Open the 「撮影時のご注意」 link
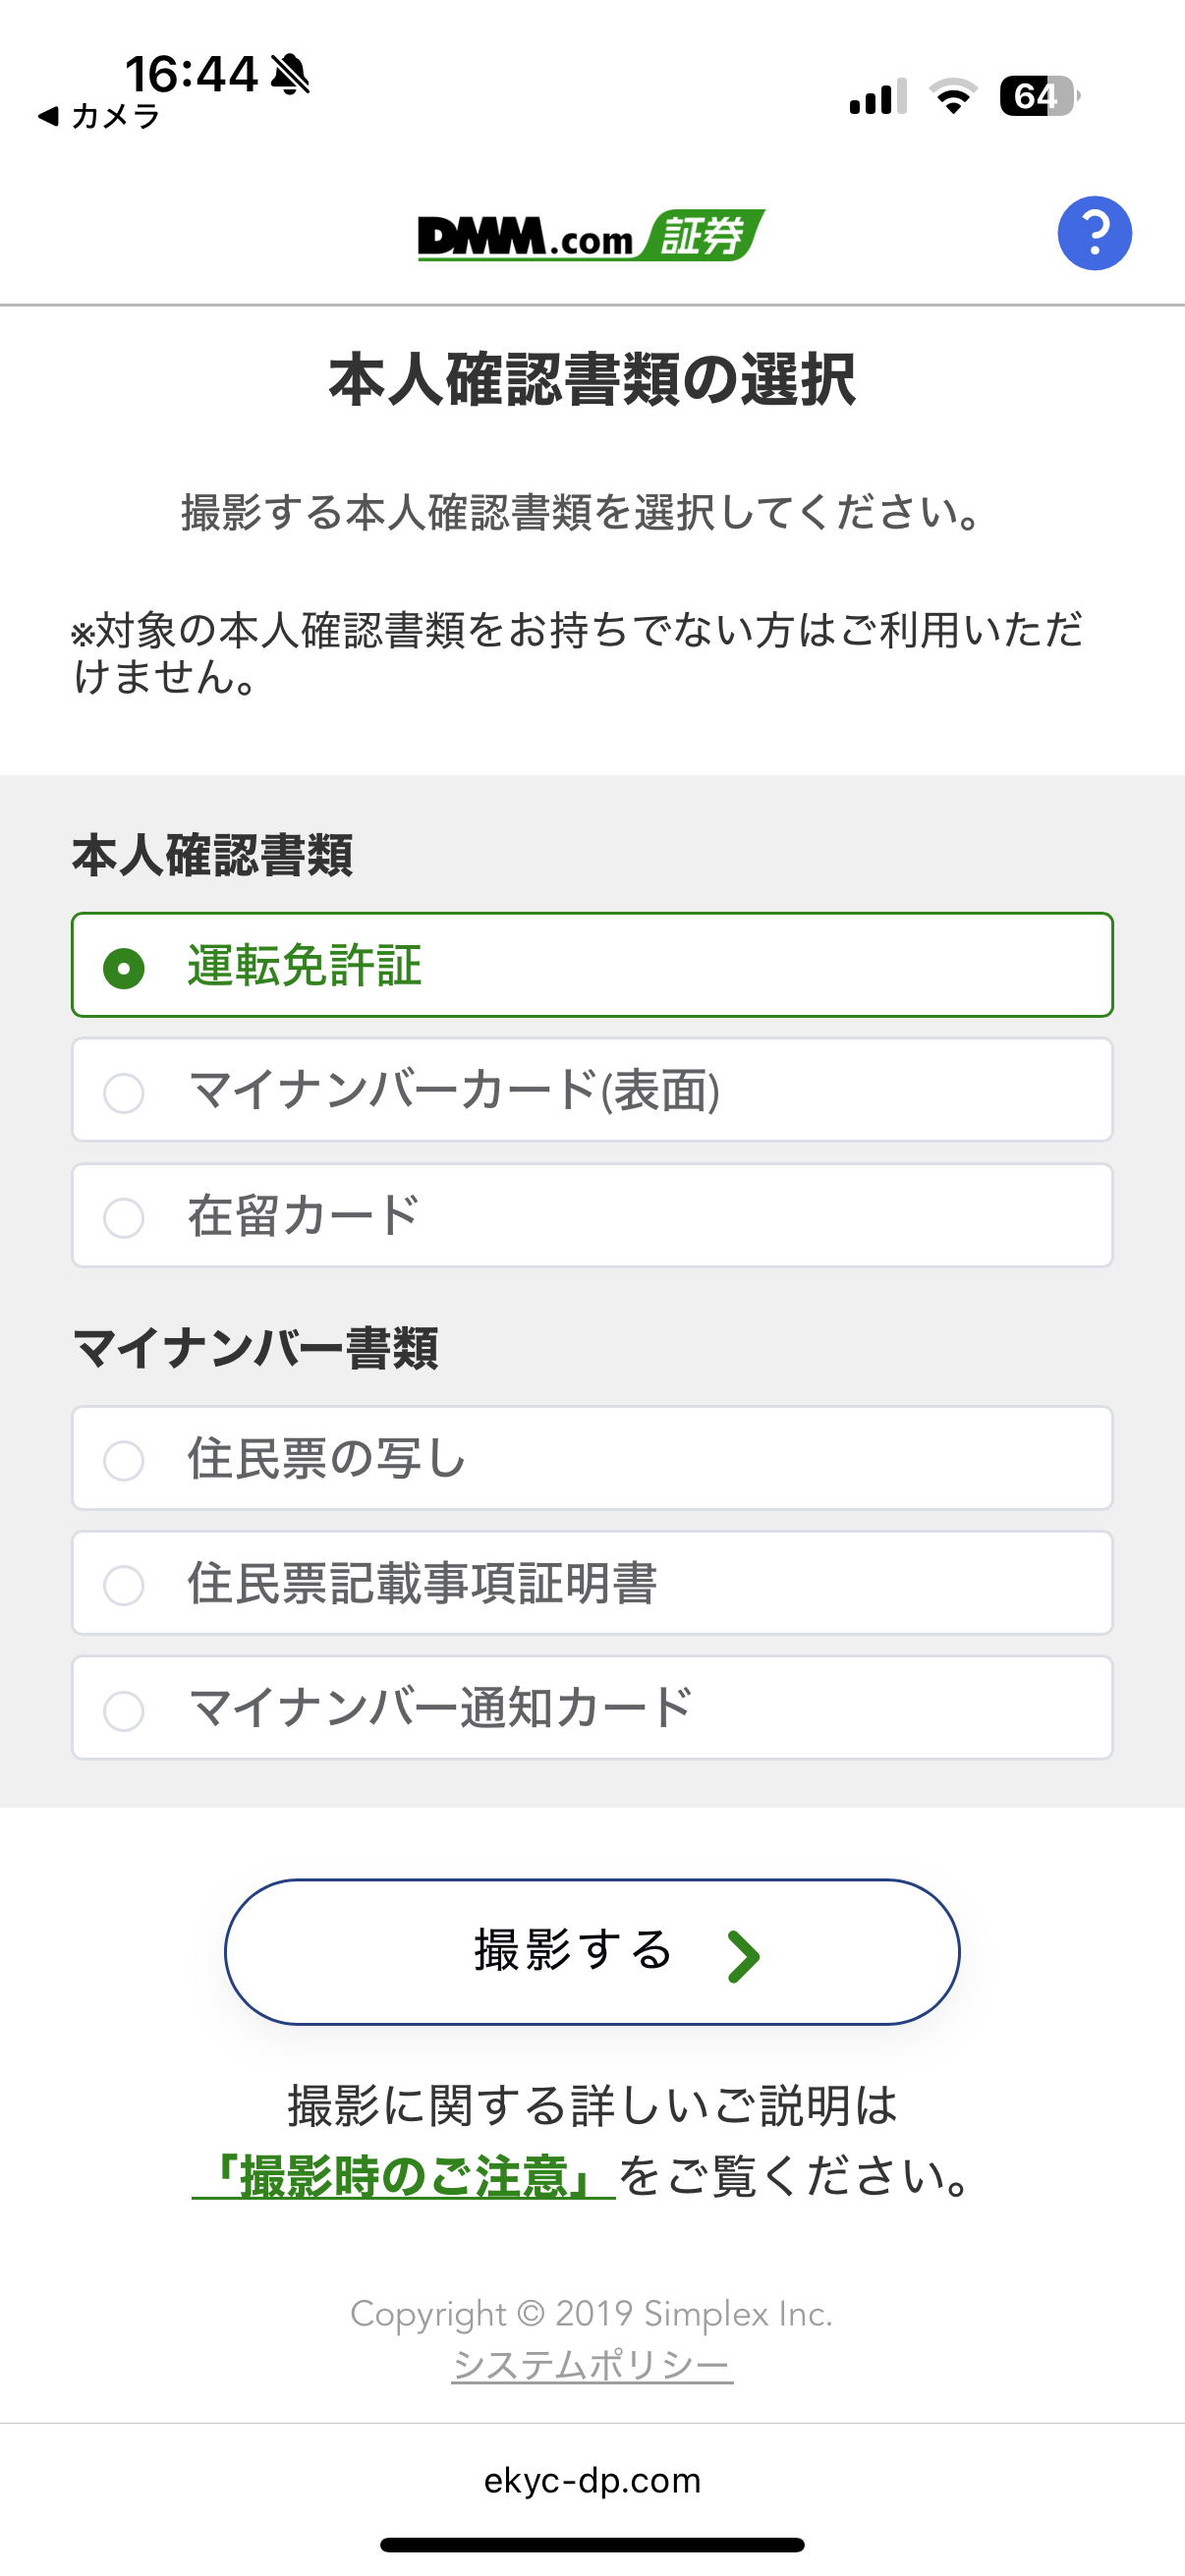 403,2177
